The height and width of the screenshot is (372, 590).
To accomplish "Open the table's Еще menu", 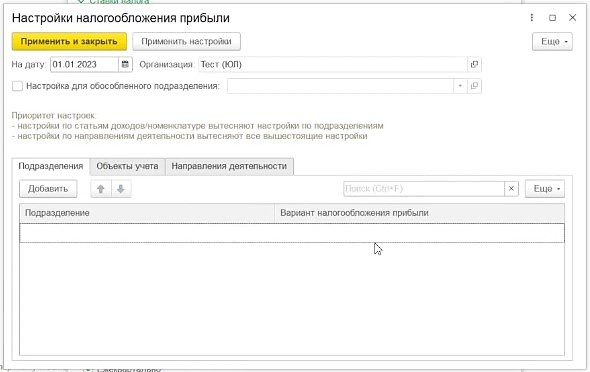I will tap(545, 189).
